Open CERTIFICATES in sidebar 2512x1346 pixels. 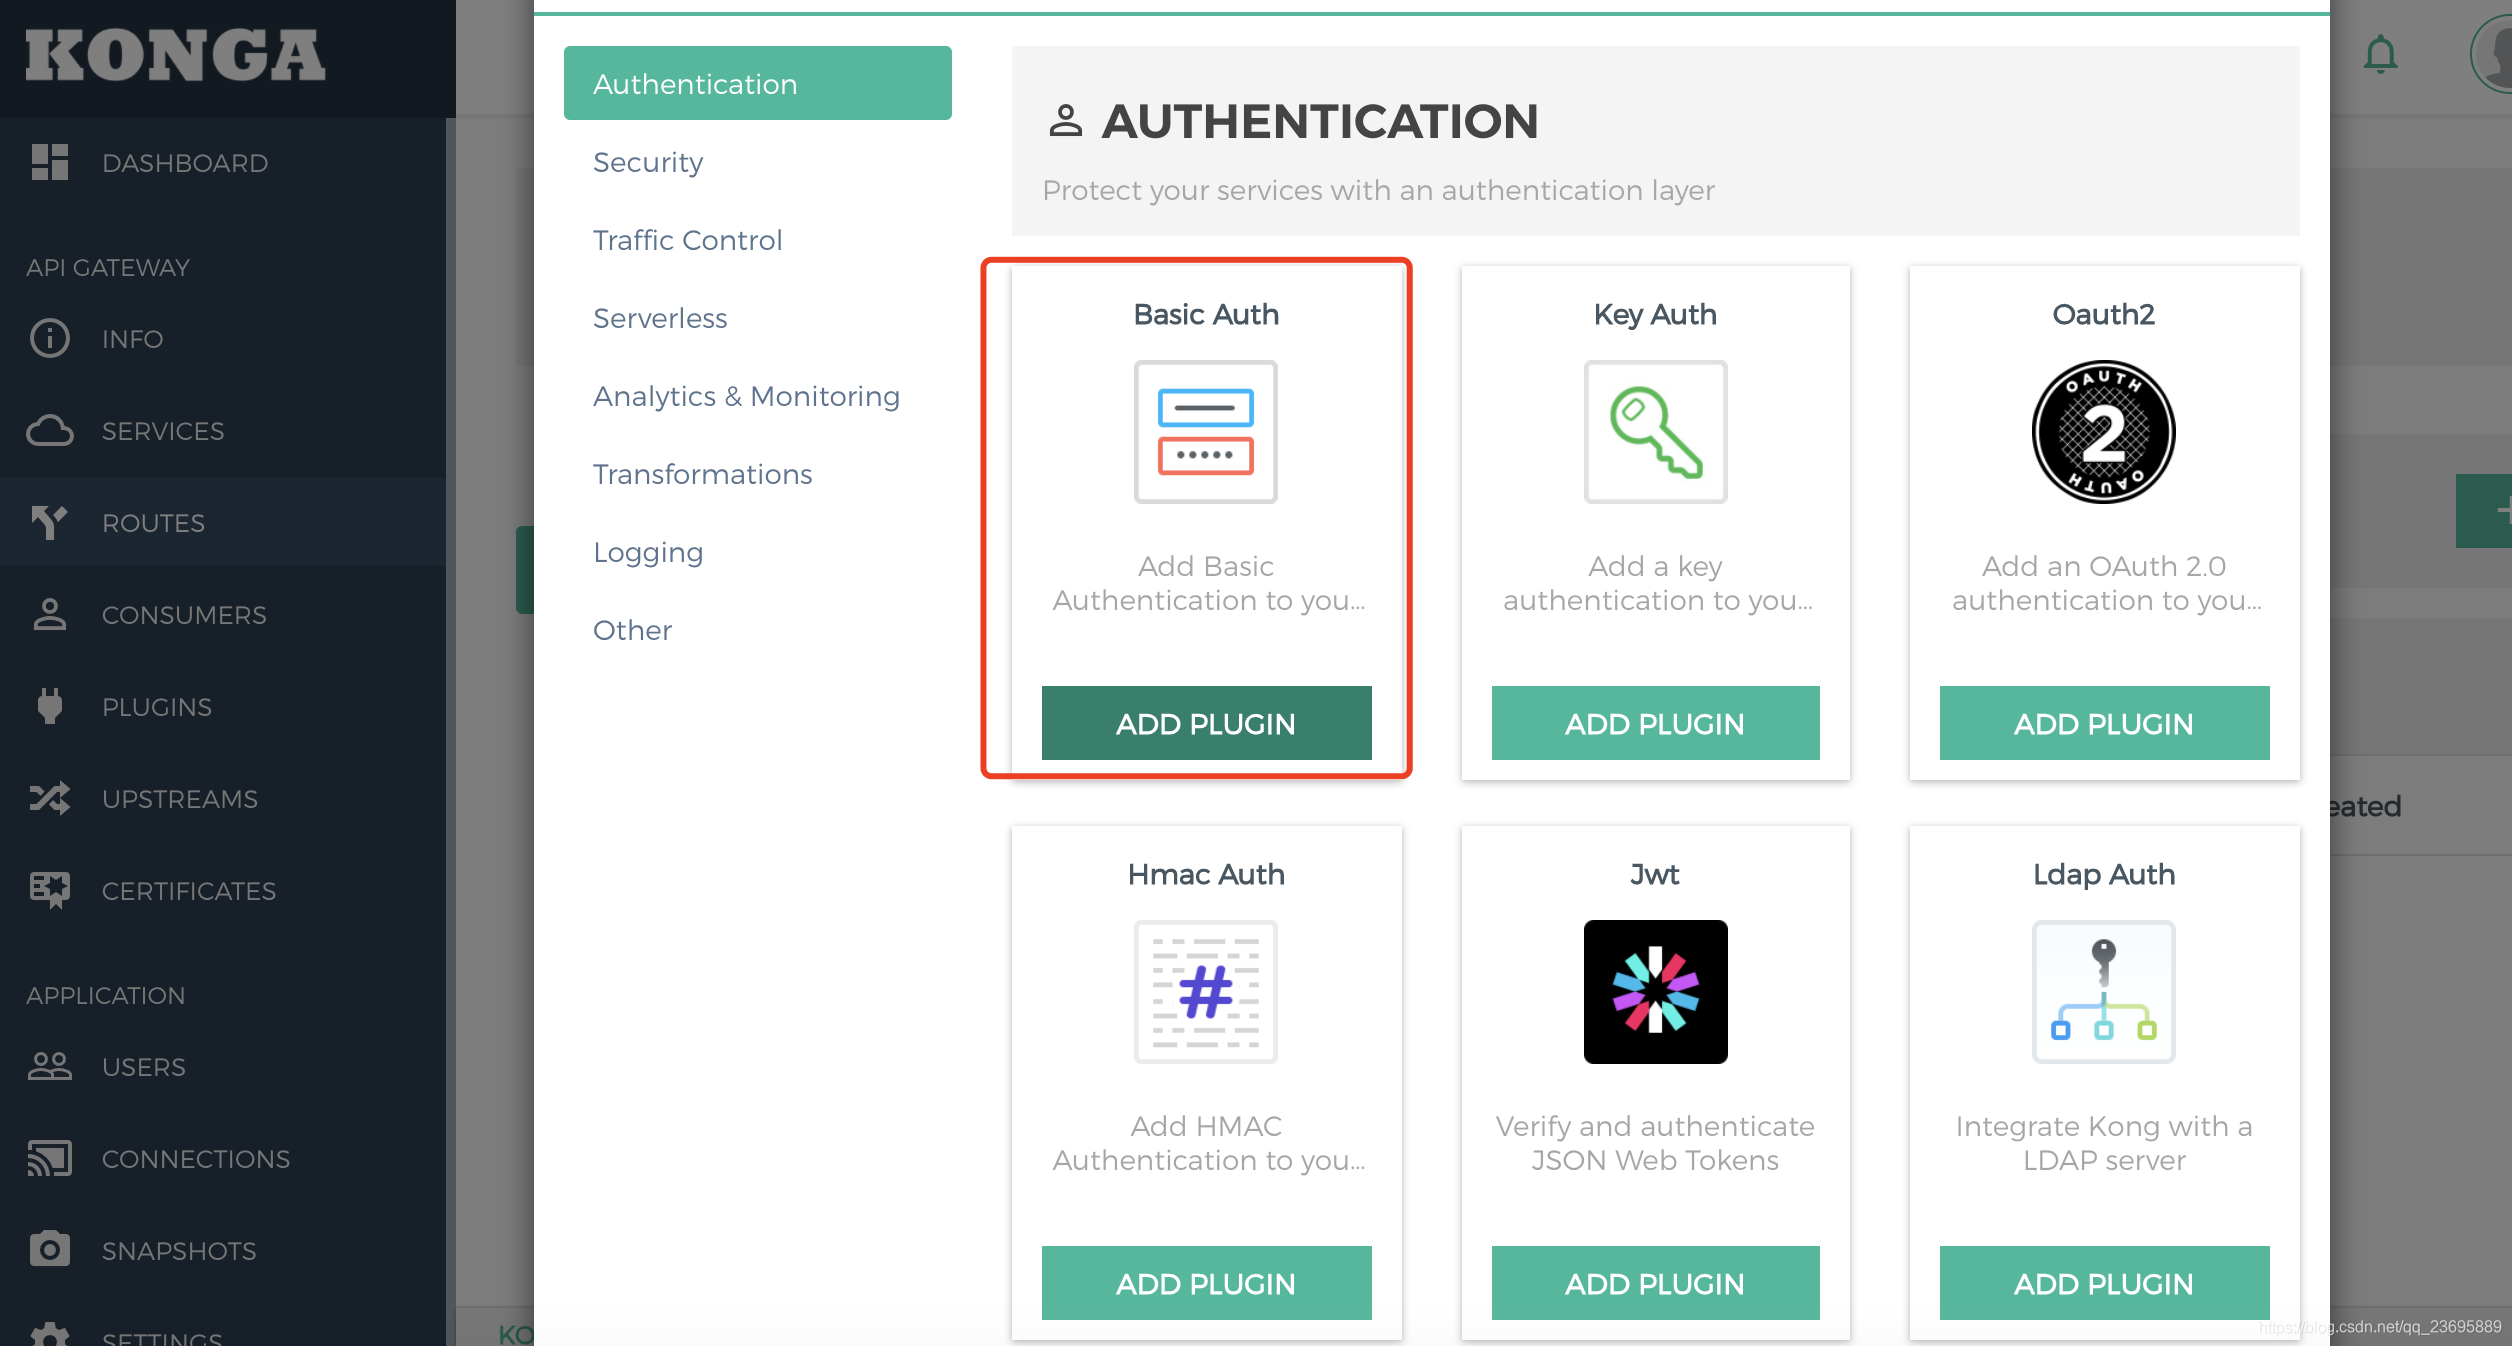[x=223, y=890]
